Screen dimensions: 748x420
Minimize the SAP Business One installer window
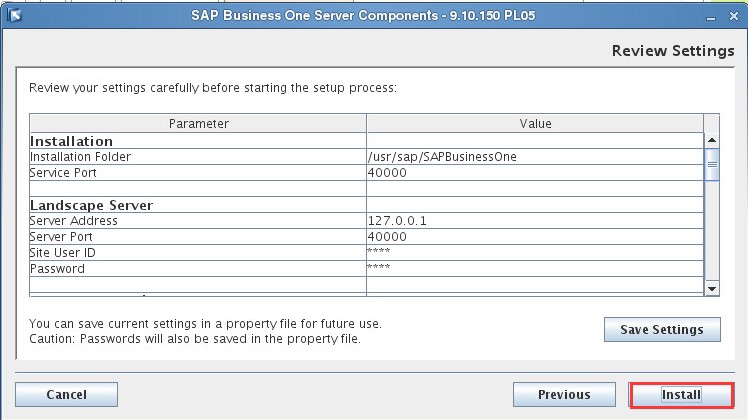pos(711,17)
